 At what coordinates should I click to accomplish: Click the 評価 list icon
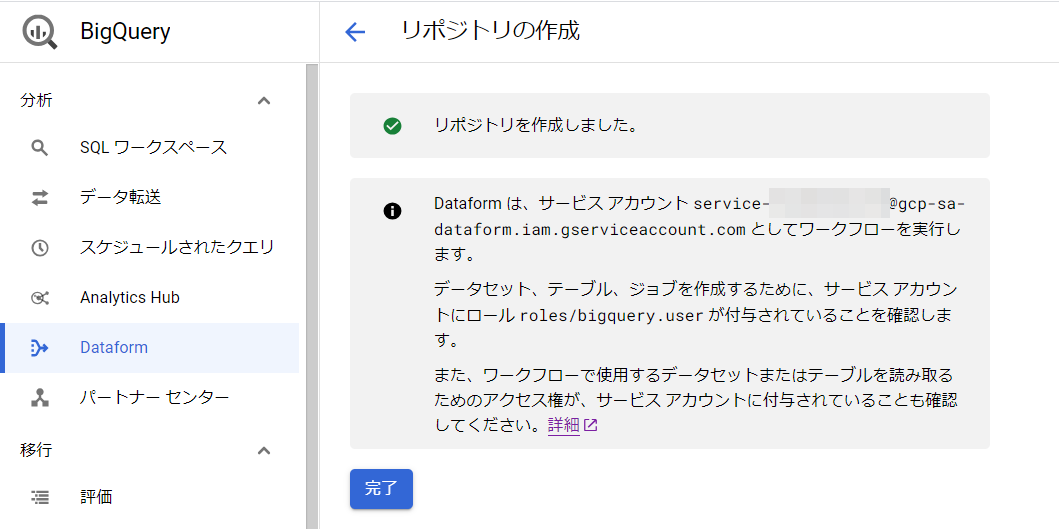coord(40,498)
